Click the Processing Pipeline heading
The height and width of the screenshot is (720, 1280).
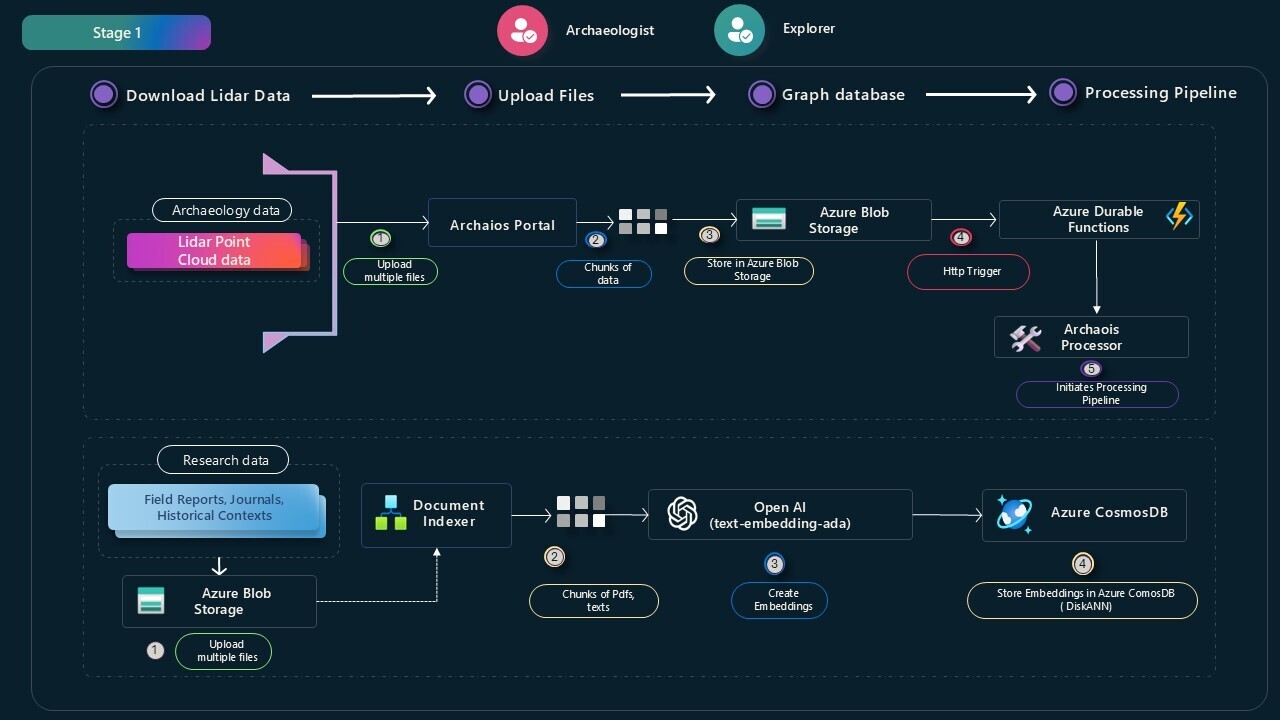click(x=1160, y=93)
